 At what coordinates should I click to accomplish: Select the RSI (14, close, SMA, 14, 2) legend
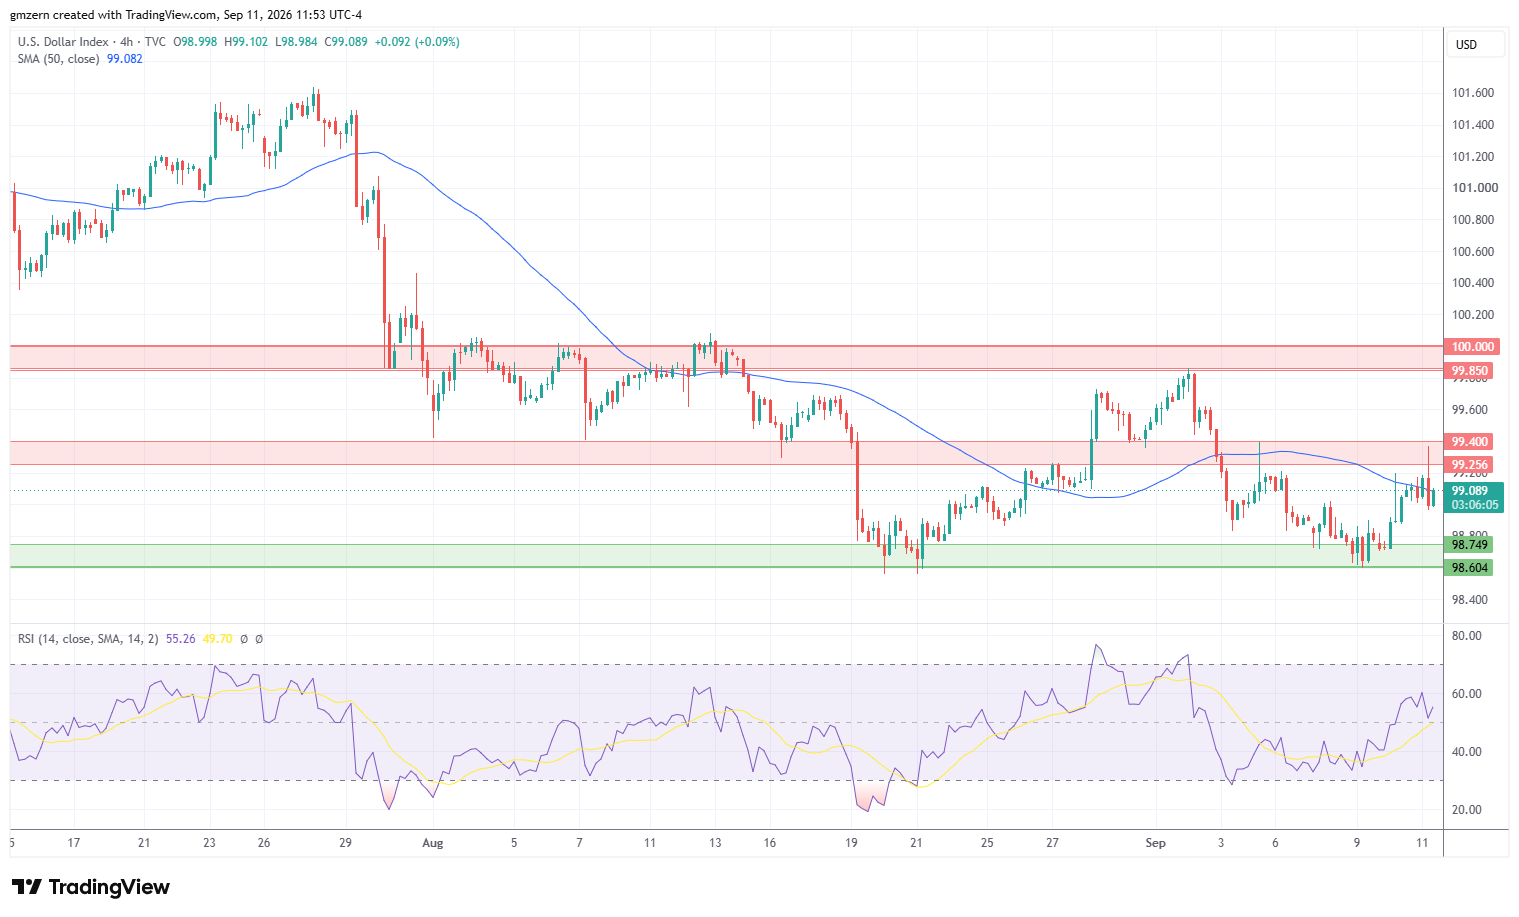(88, 638)
